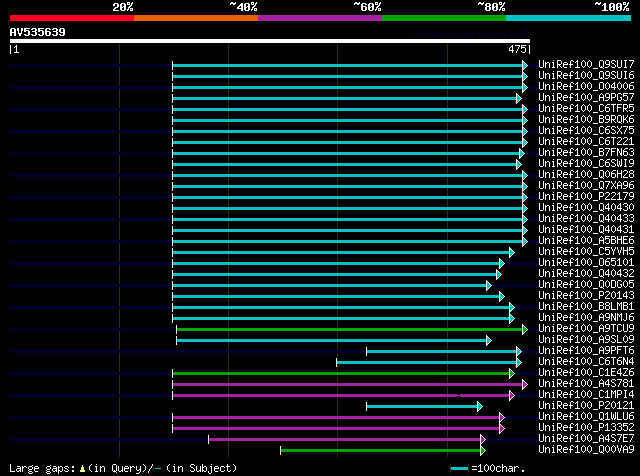Screen dimensions: 640x476
Task: Select the UniRef100_B8LMB1 label
Action: (x=586, y=307)
